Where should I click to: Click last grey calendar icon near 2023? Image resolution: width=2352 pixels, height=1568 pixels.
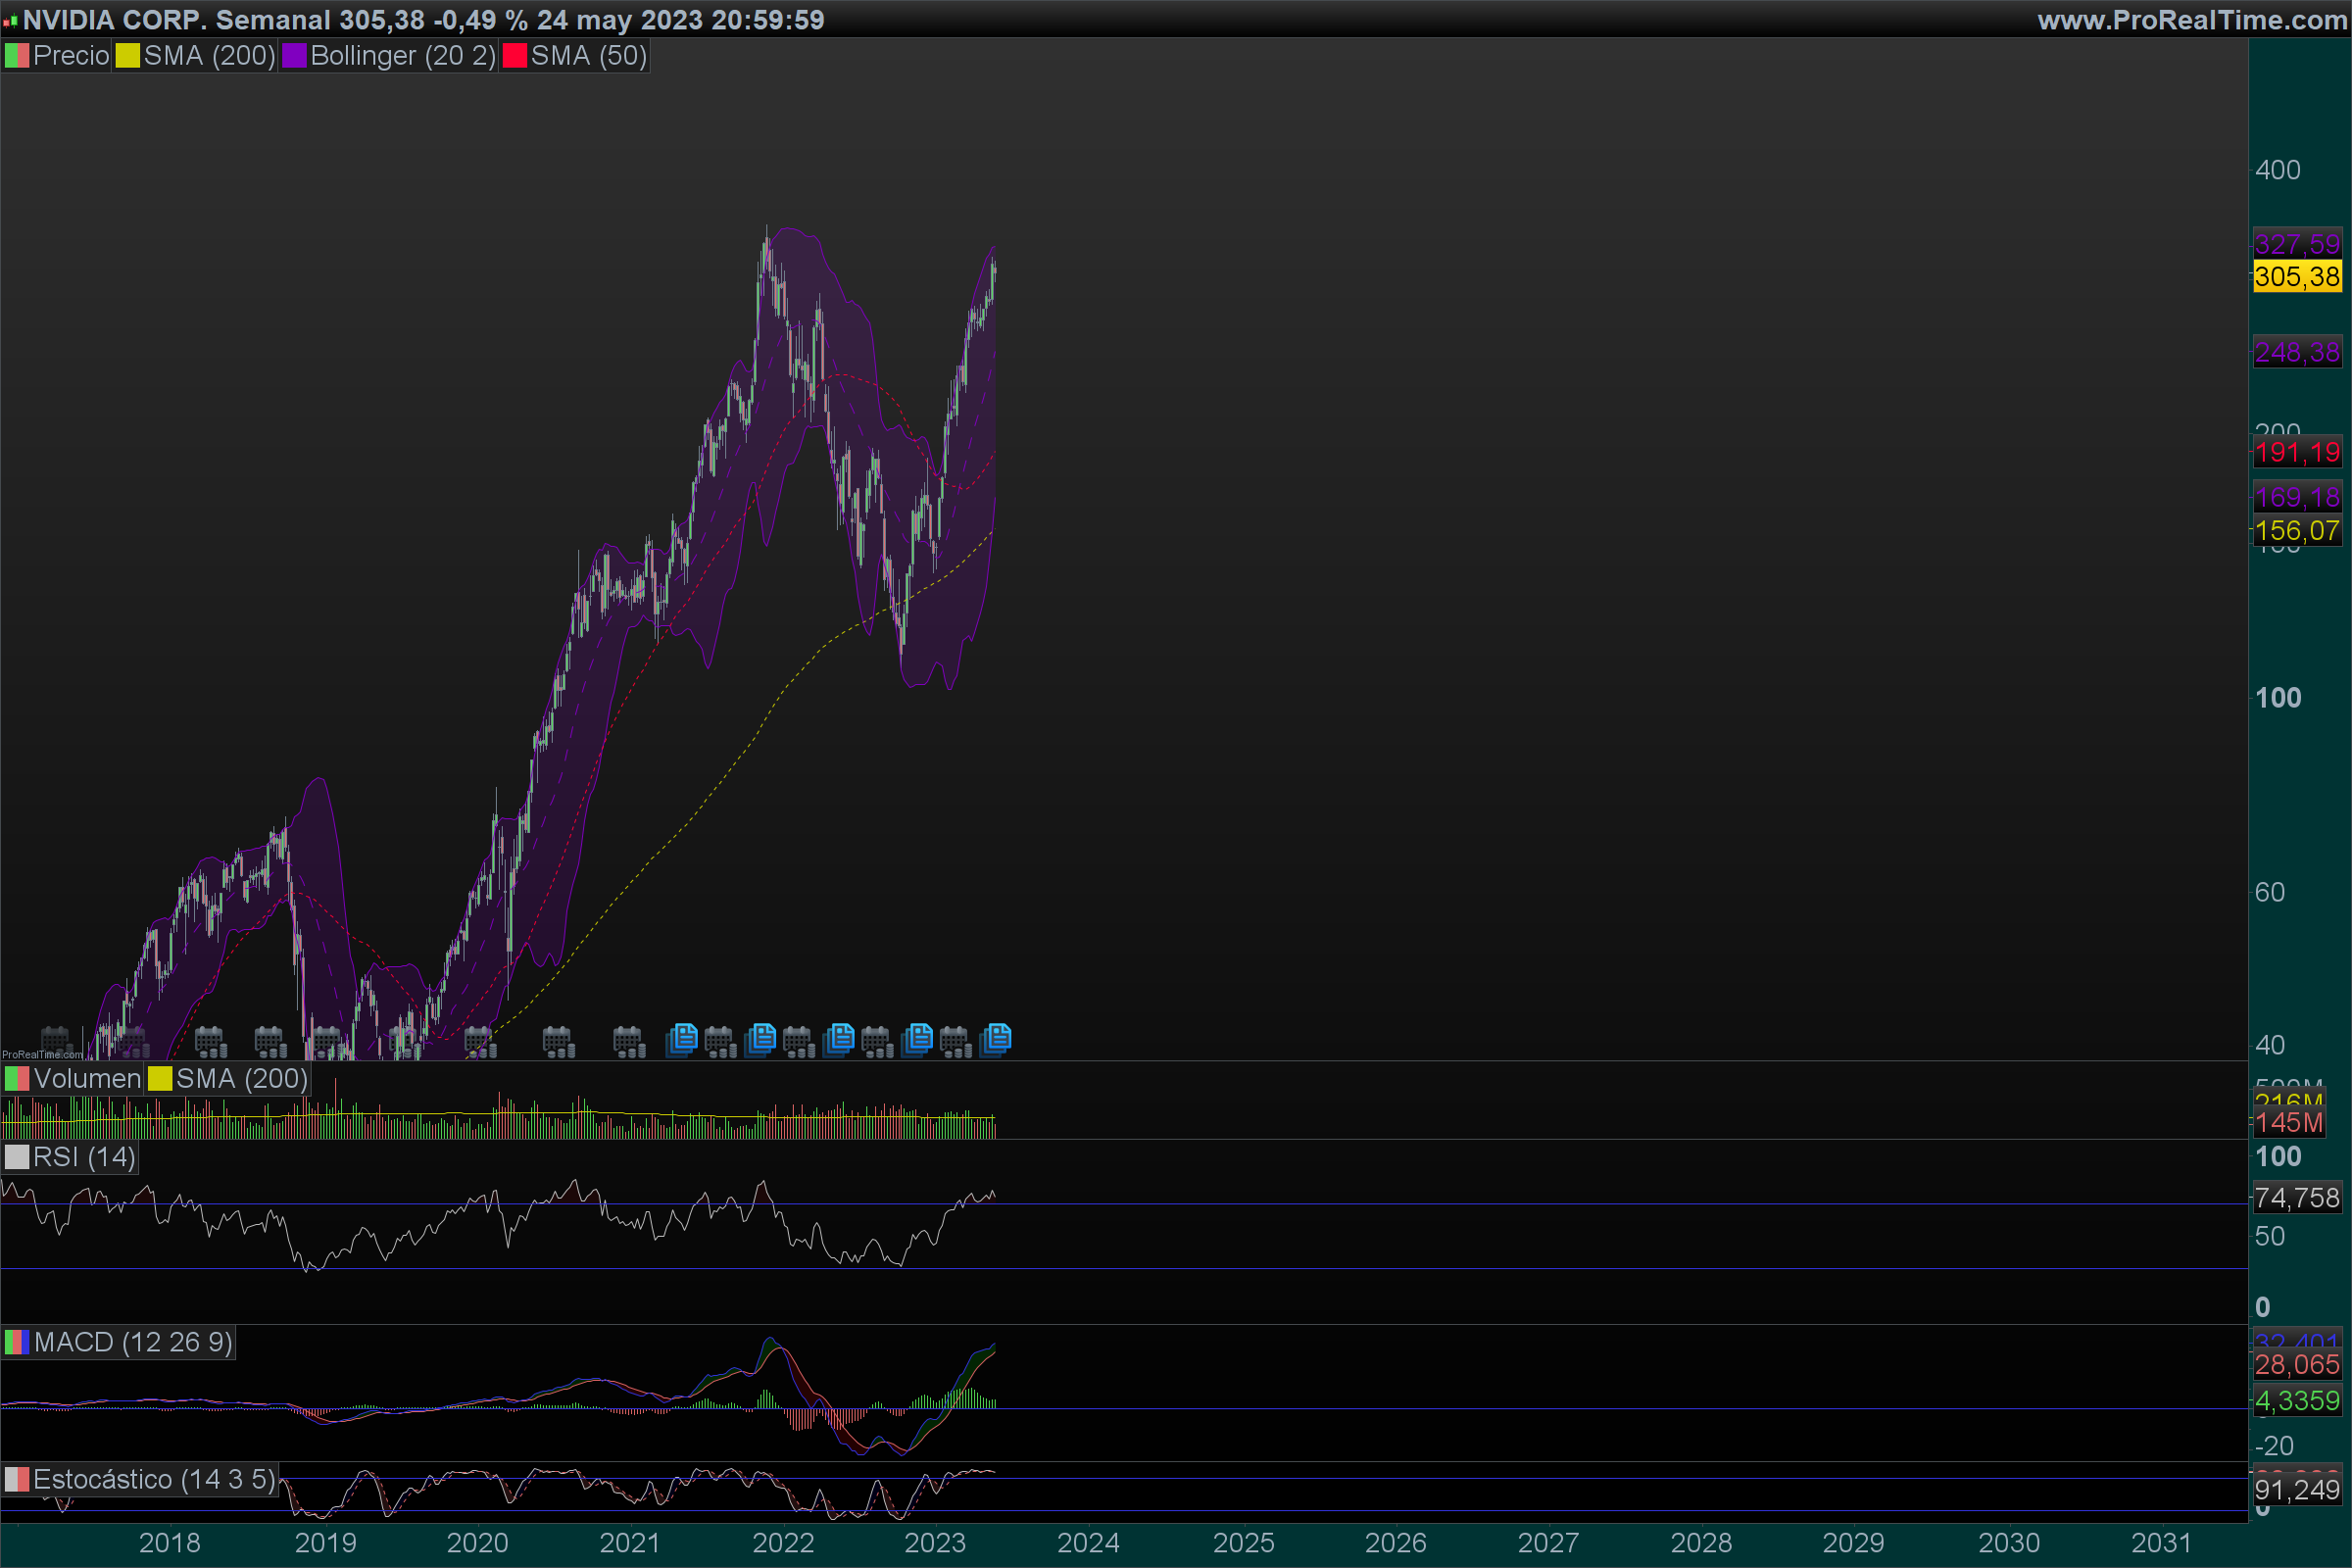[x=956, y=1042]
